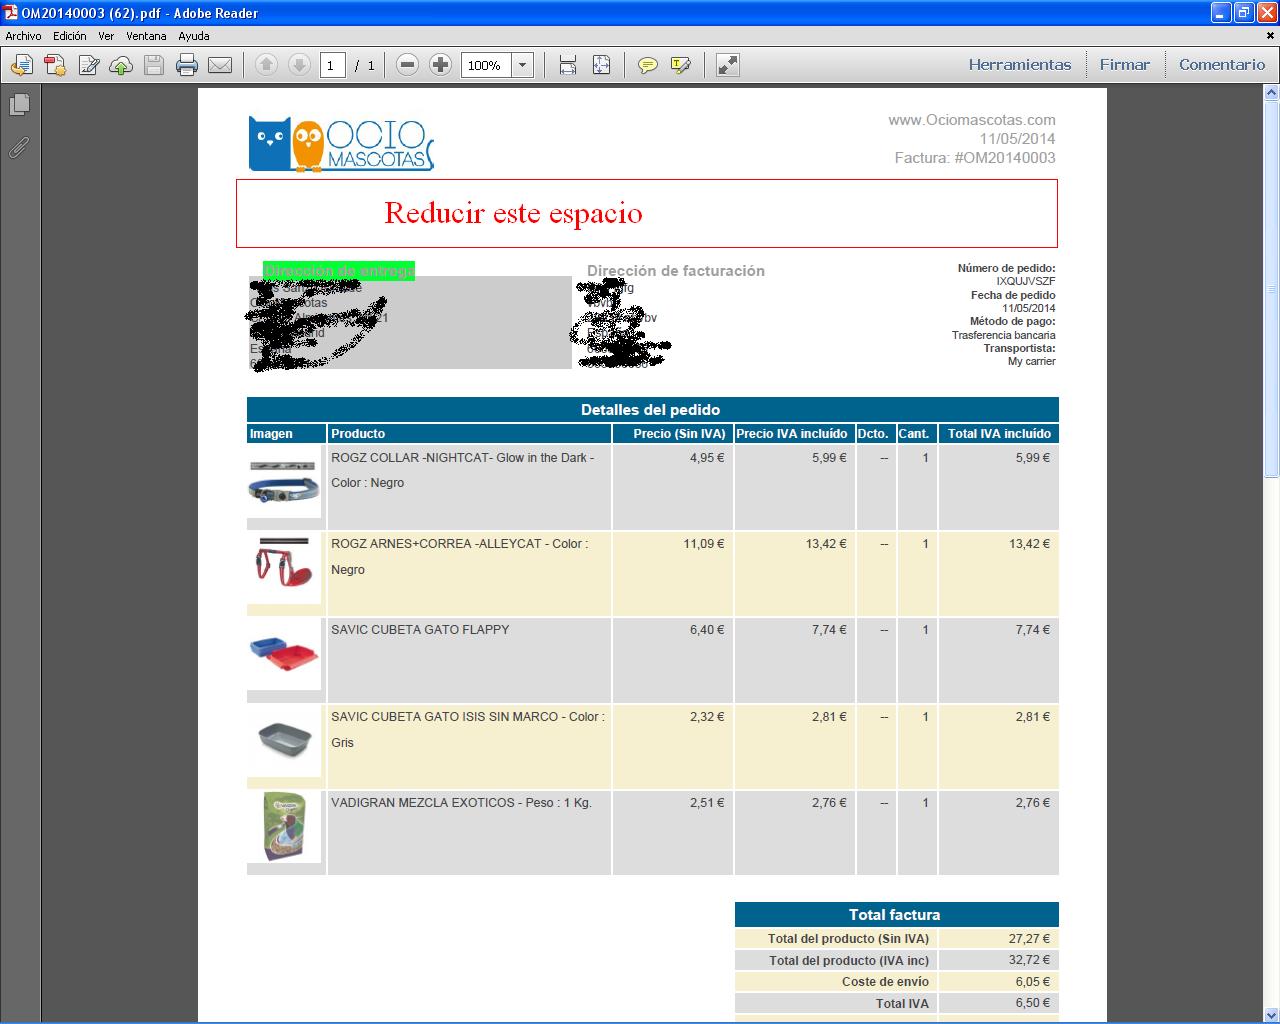Screen dimensions: 1280x1024
Task: Click the SAVIC Flappy tray thumbnail
Action: pos(284,654)
